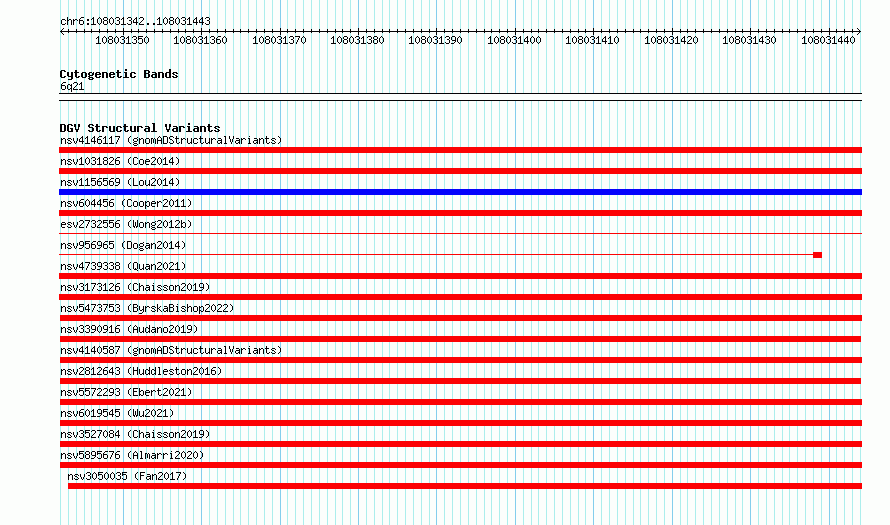Click ruler position 108031370

tap(279, 40)
